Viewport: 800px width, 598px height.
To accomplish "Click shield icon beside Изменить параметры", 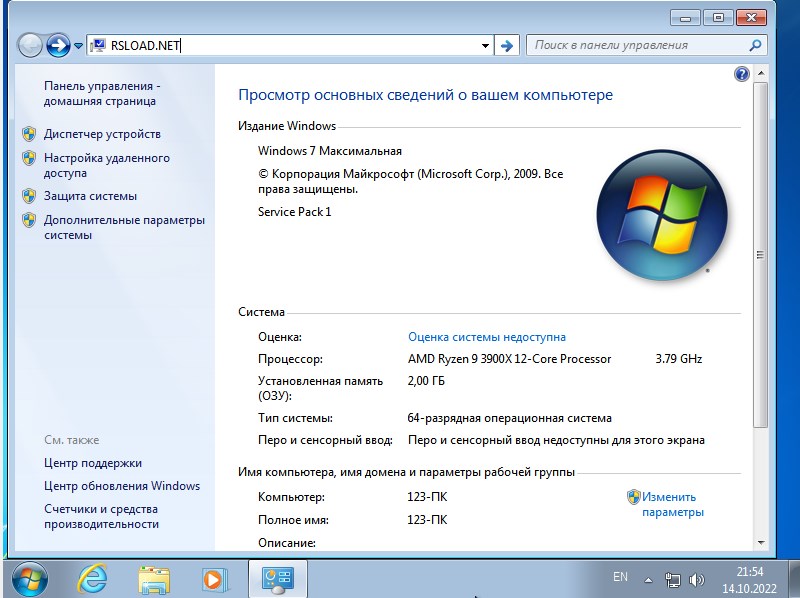I will click(x=634, y=497).
